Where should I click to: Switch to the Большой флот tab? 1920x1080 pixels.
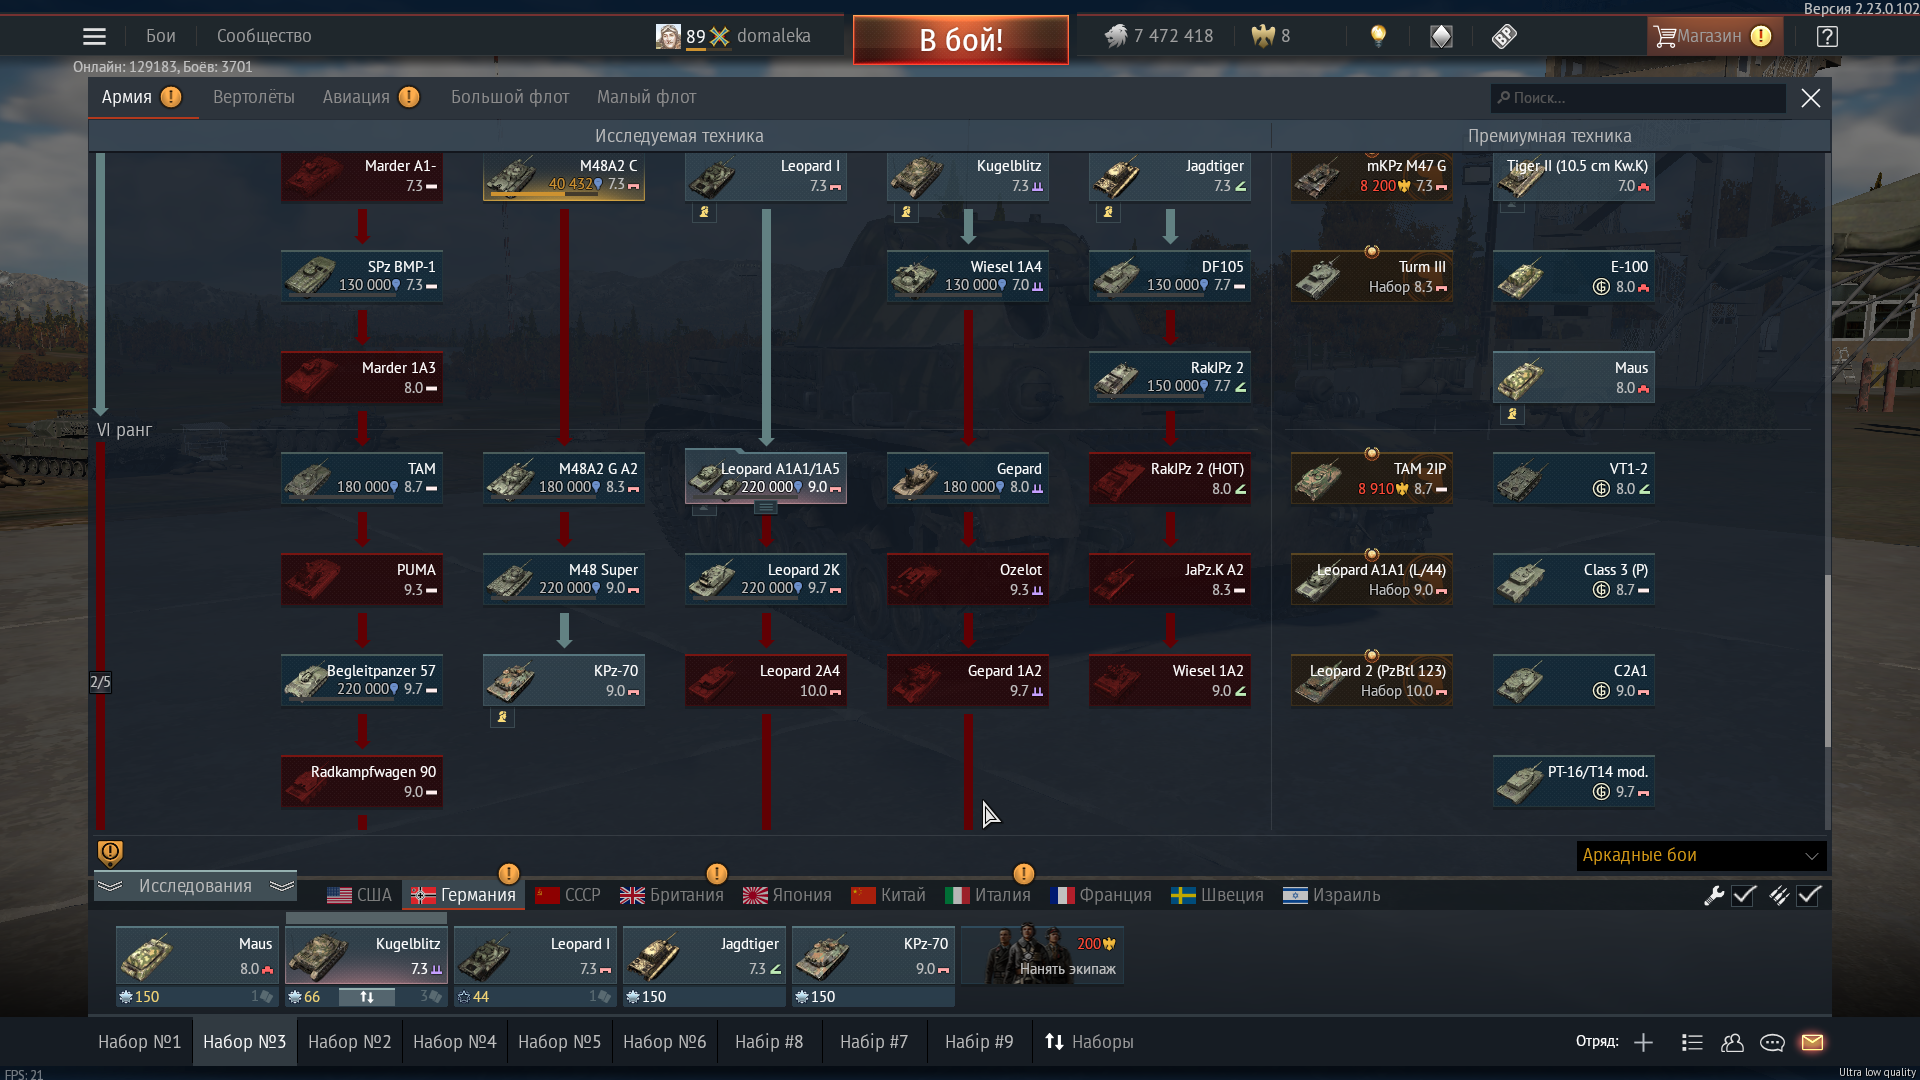[510, 97]
